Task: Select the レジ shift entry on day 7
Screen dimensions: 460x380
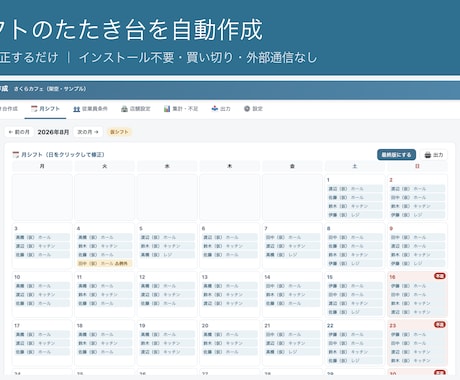Action: coord(292,255)
